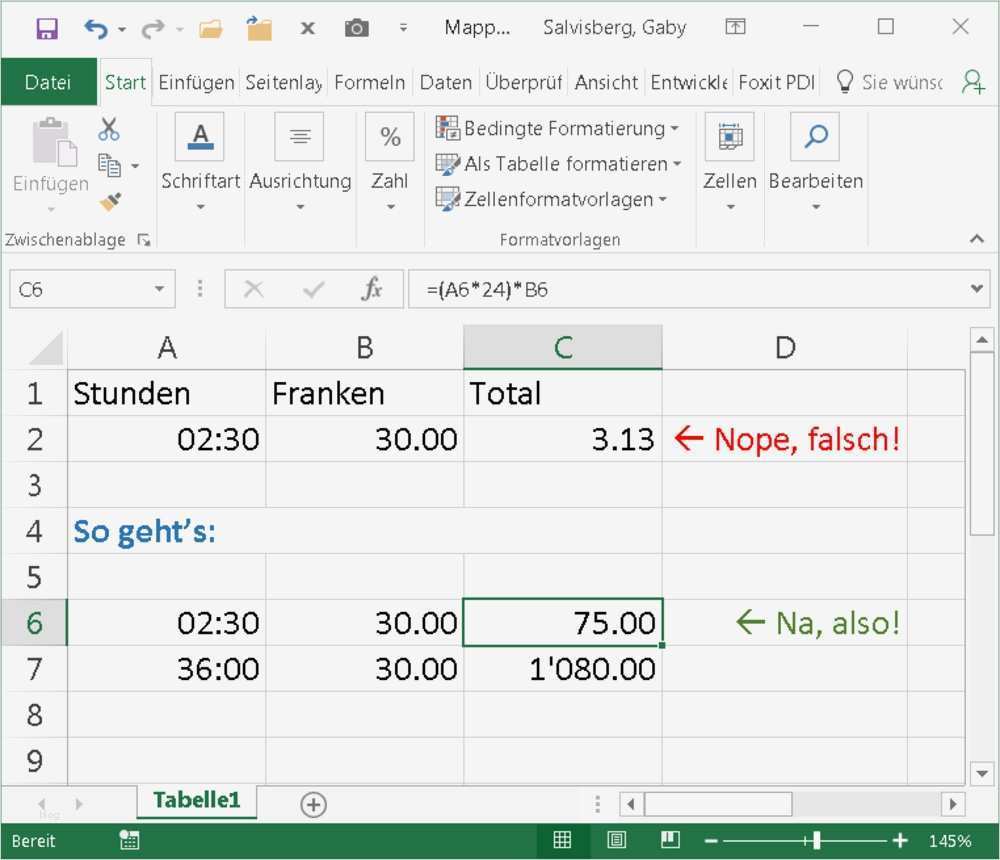Open the Schriftart font group
The width and height of the screenshot is (1000, 860).
tap(200, 161)
